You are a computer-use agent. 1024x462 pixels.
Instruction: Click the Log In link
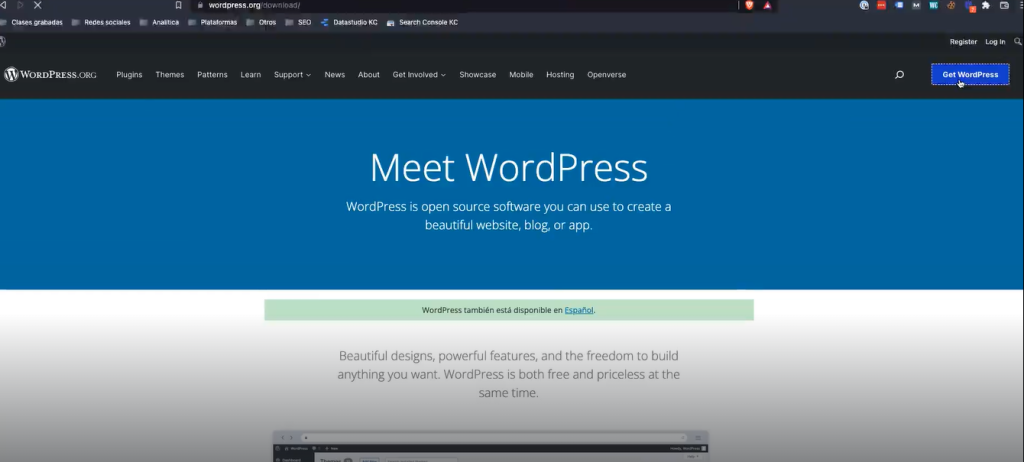(x=995, y=42)
